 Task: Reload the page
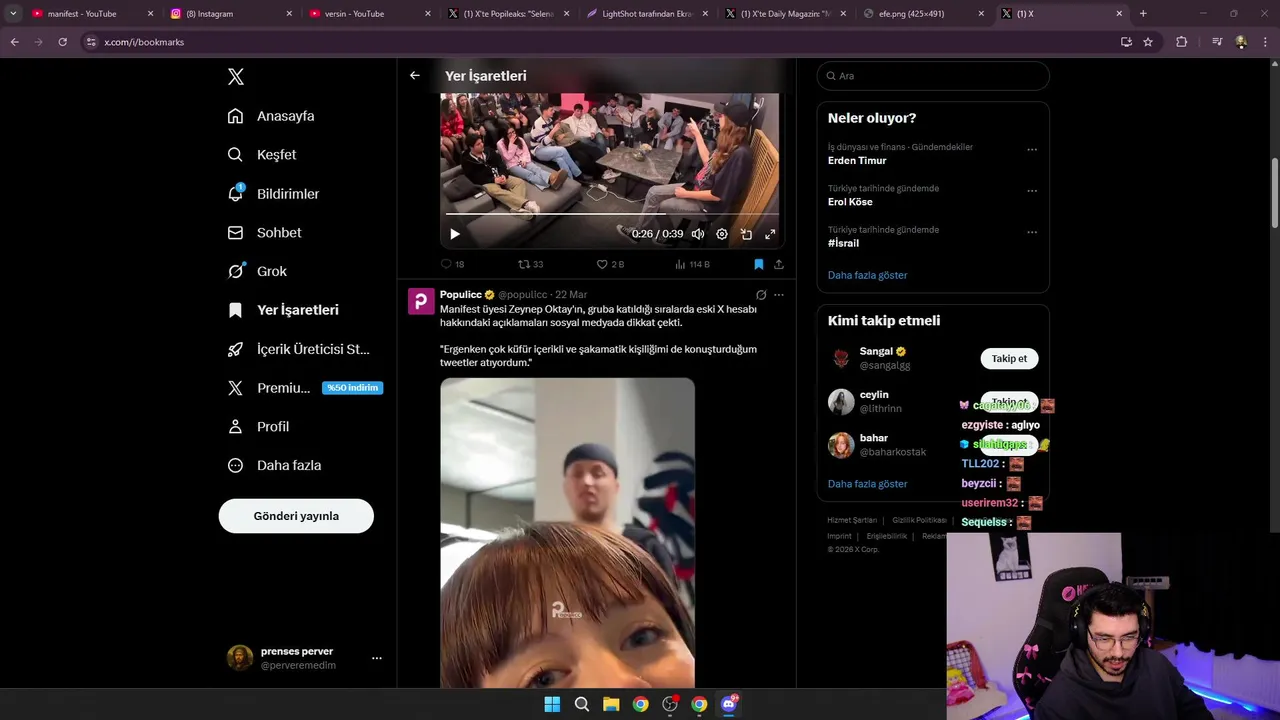click(62, 42)
